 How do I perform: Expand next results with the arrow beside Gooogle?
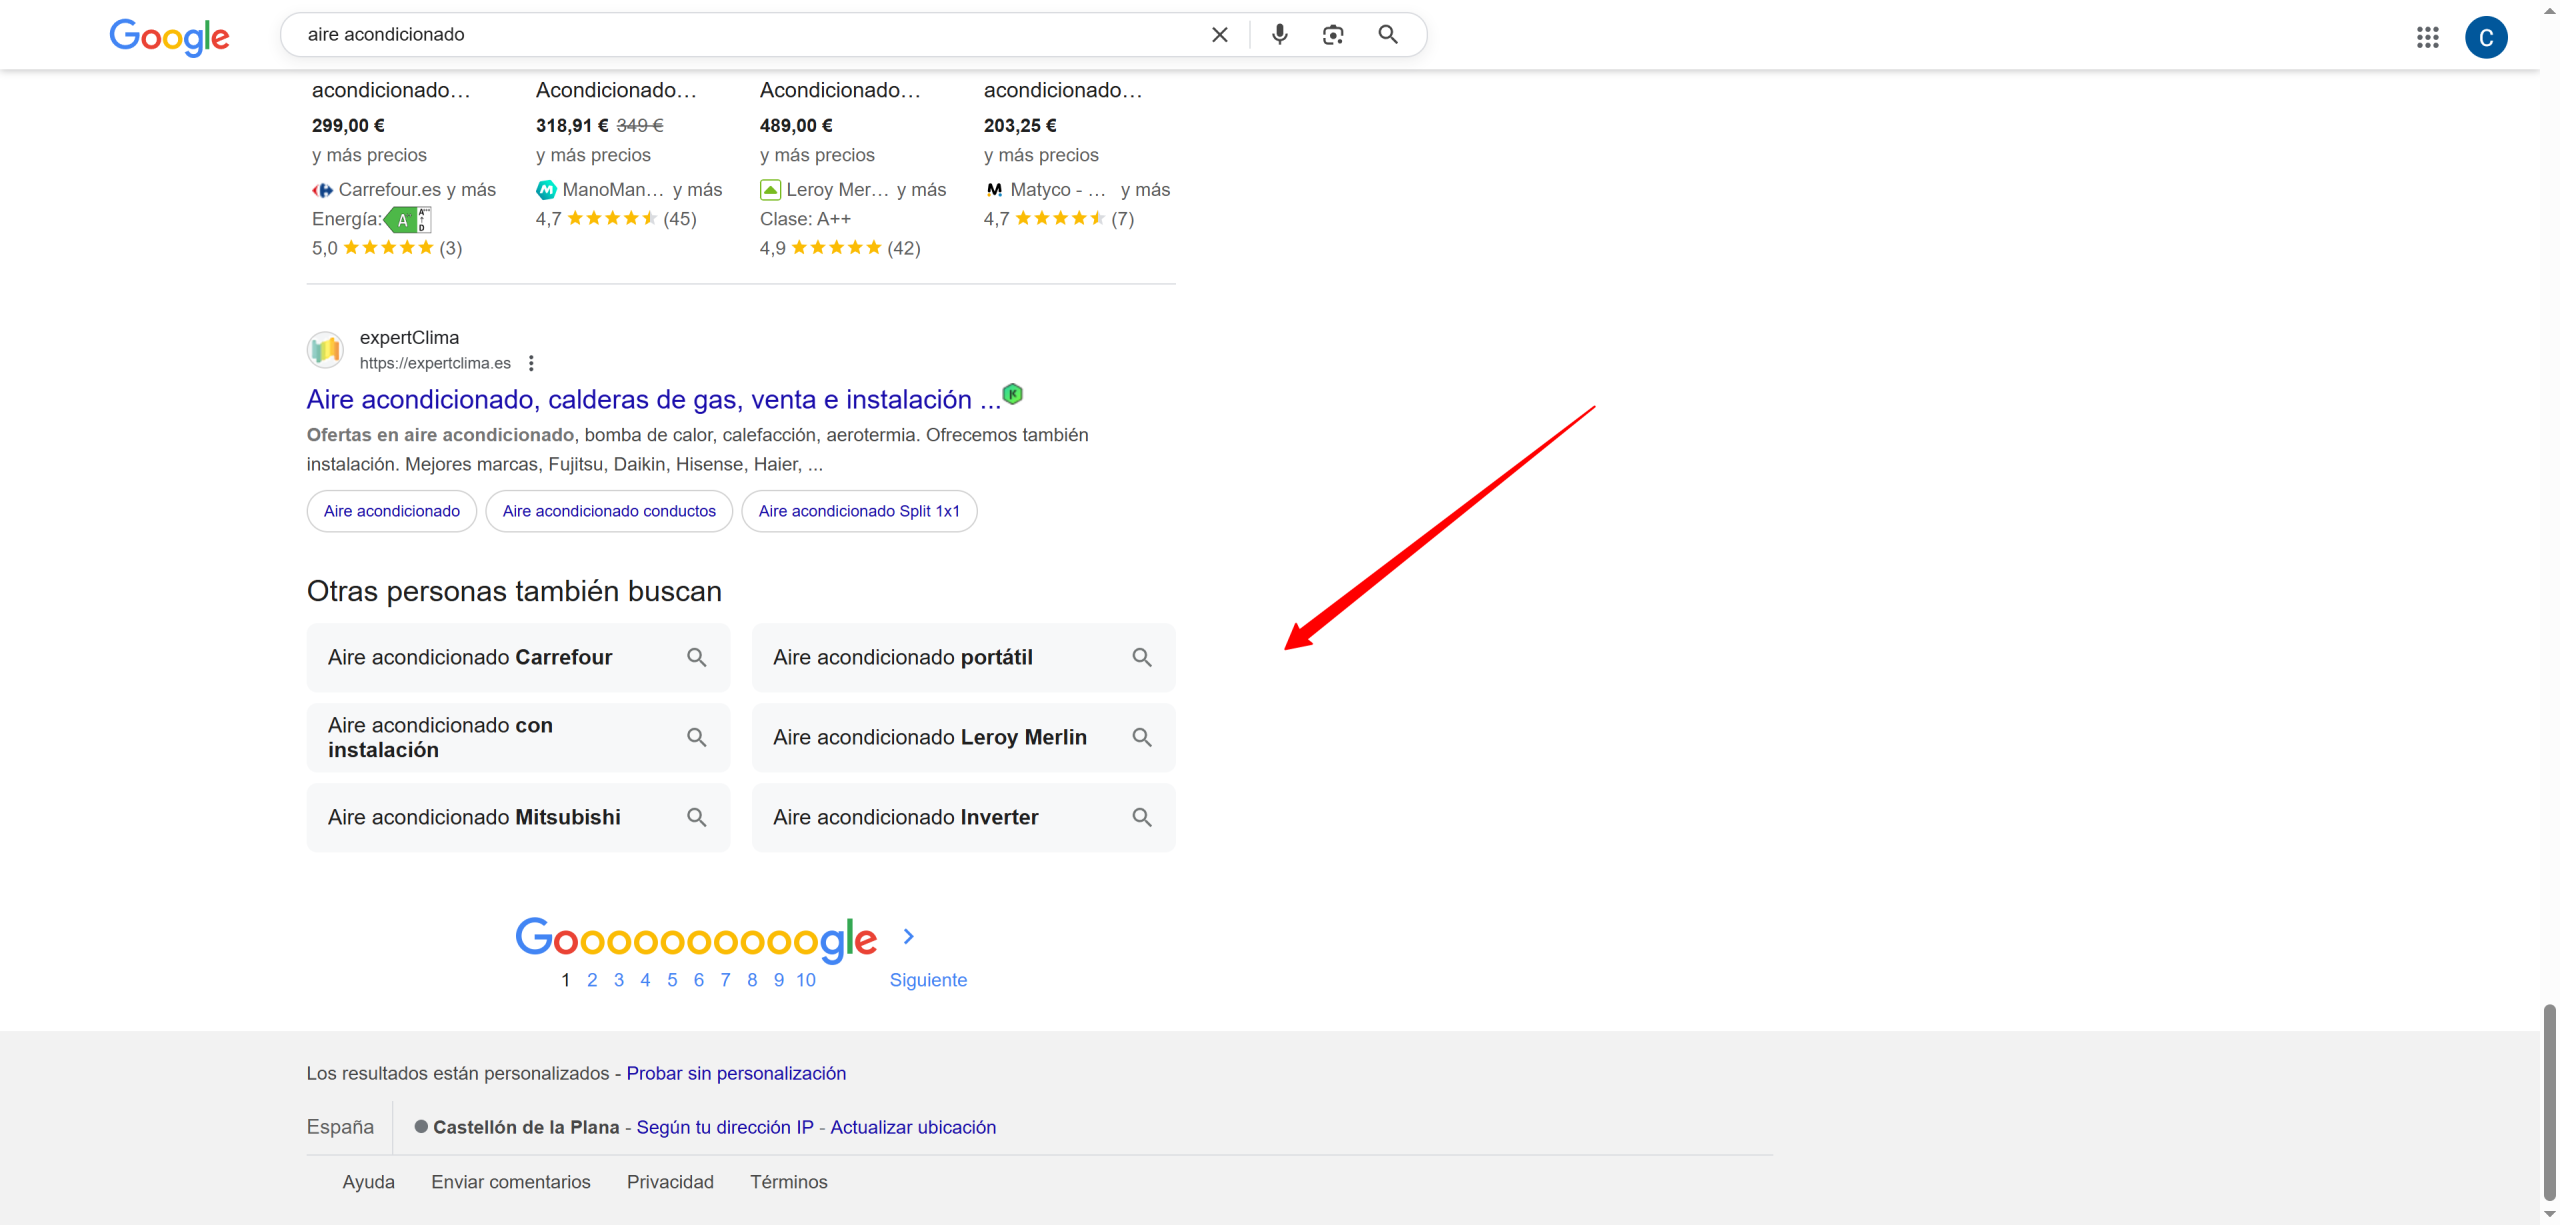907,937
